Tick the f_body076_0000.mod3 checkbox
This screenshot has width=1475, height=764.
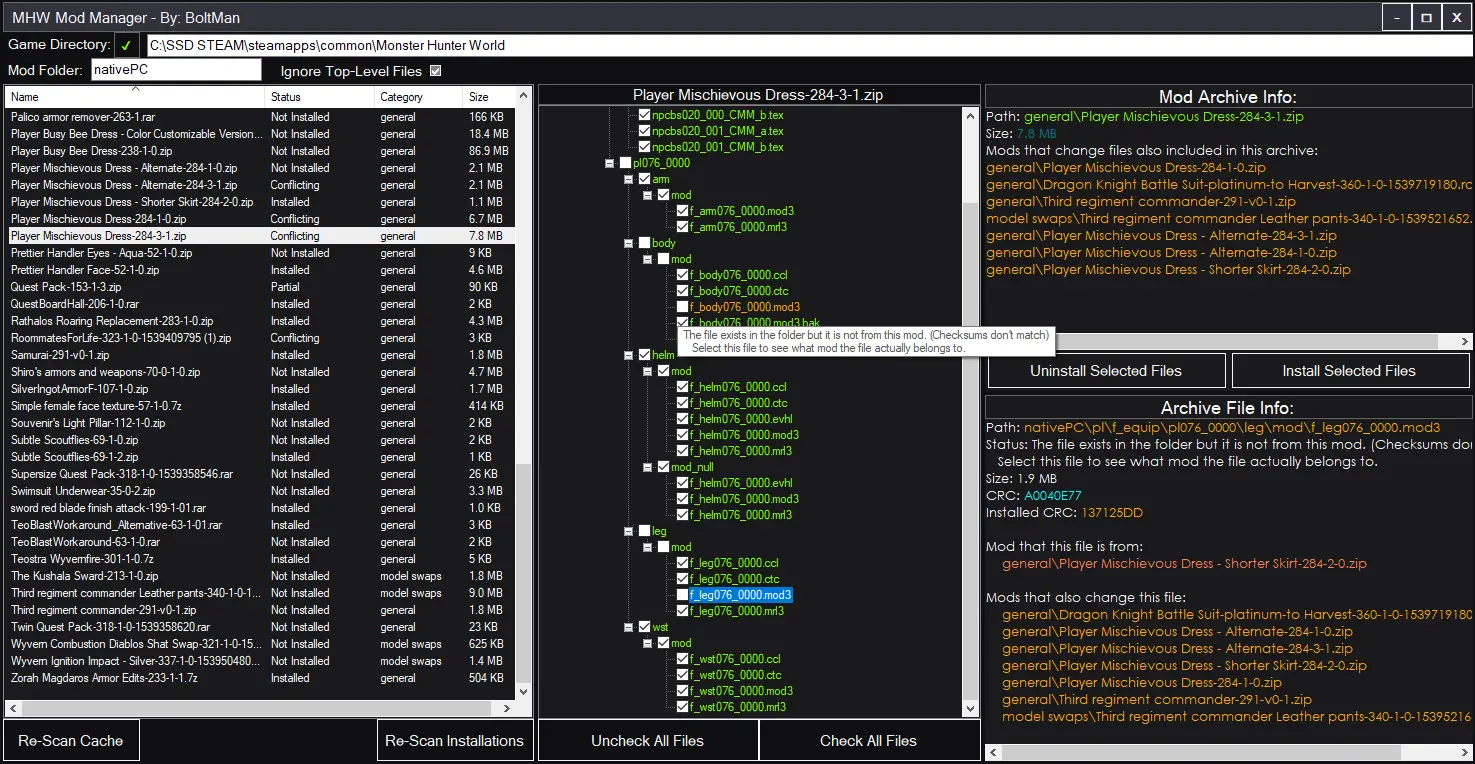point(682,307)
